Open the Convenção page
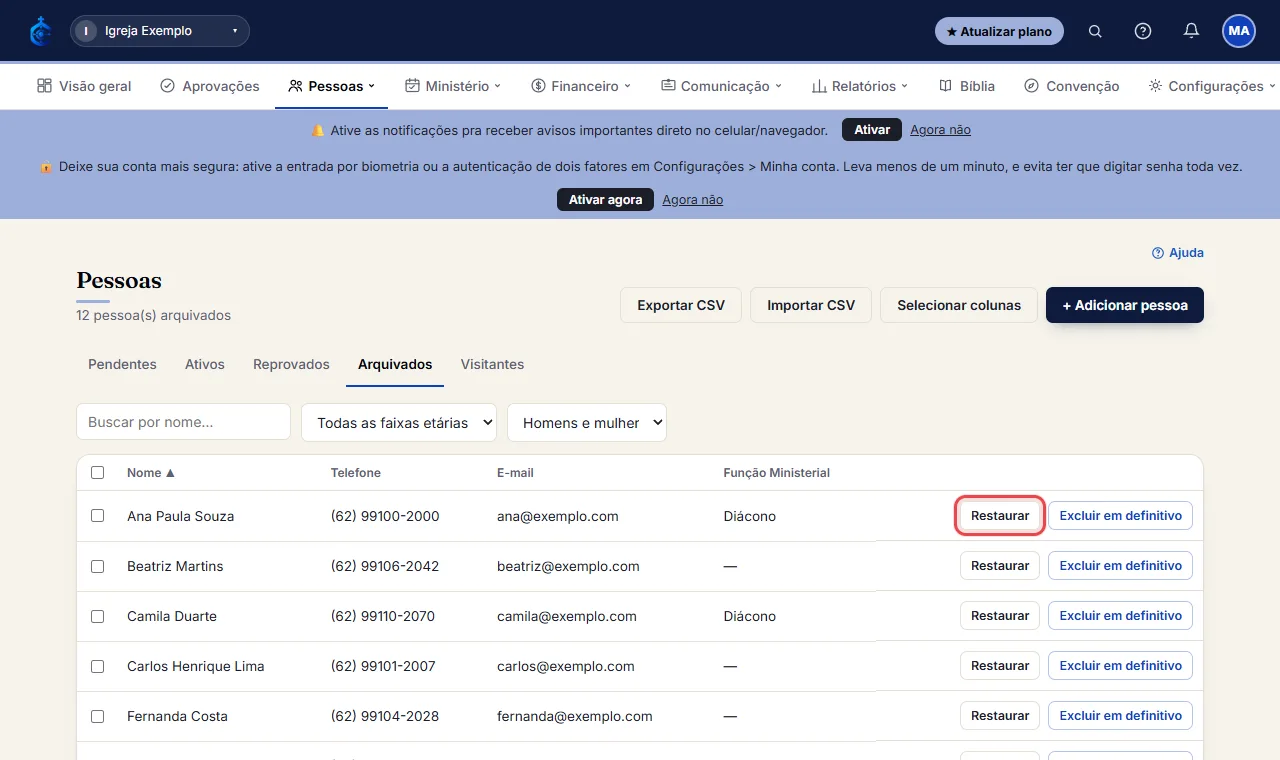Viewport: 1280px width, 760px height. [1072, 86]
